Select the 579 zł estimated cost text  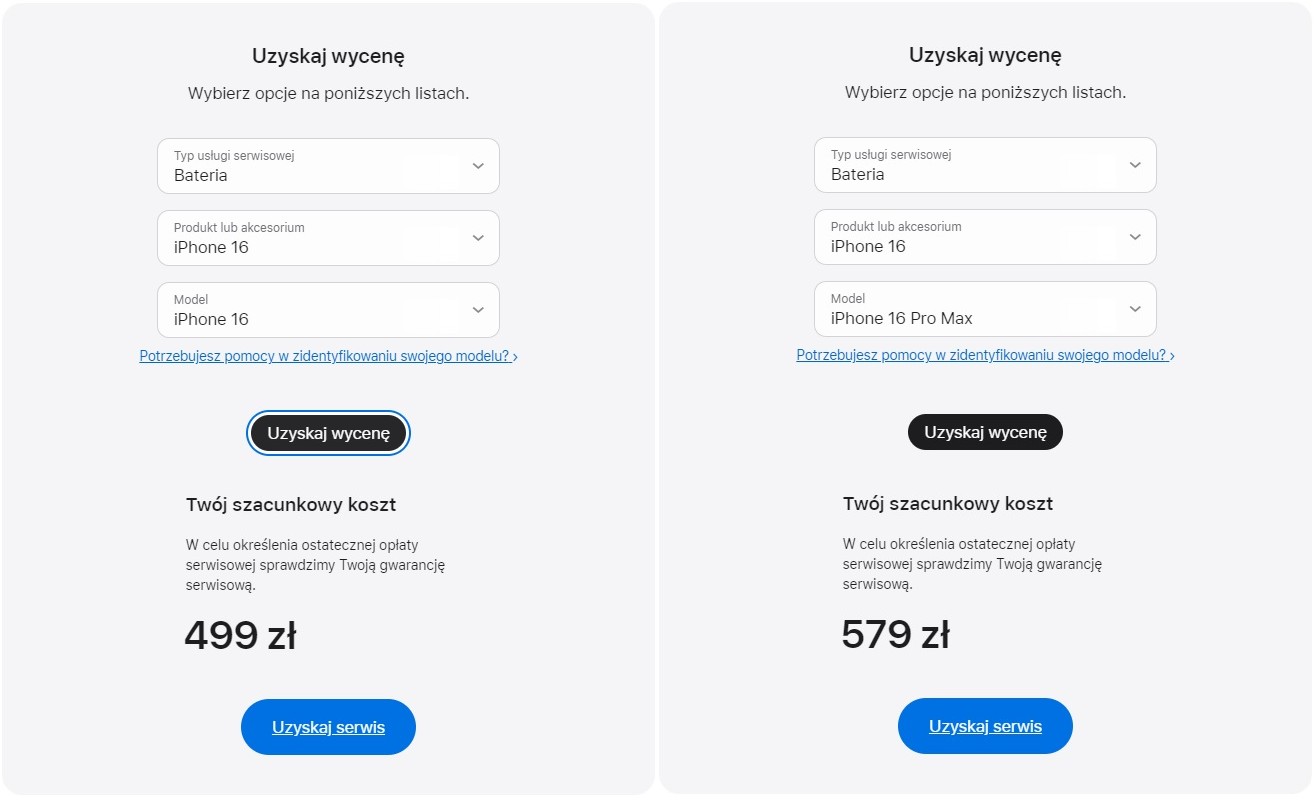click(895, 635)
